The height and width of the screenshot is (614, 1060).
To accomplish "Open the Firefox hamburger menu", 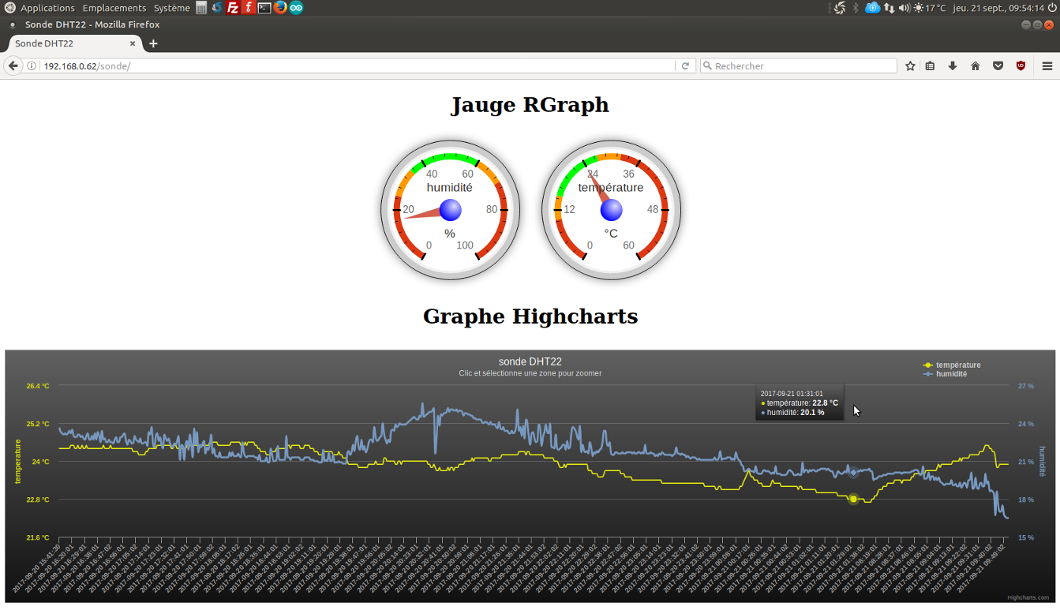I will pyautogui.click(x=1047, y=66).
